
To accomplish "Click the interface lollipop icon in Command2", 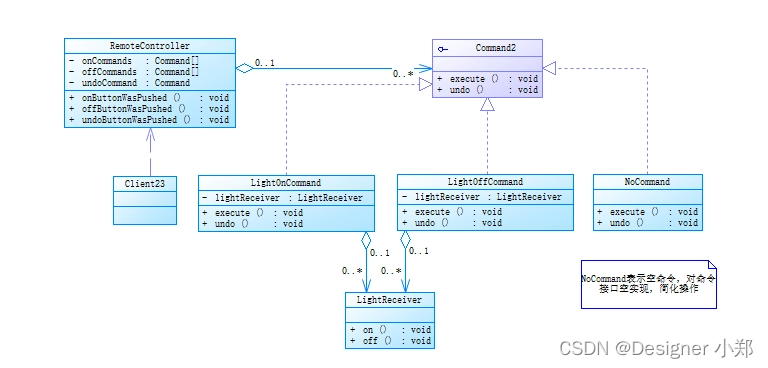I will click(443, 49).
